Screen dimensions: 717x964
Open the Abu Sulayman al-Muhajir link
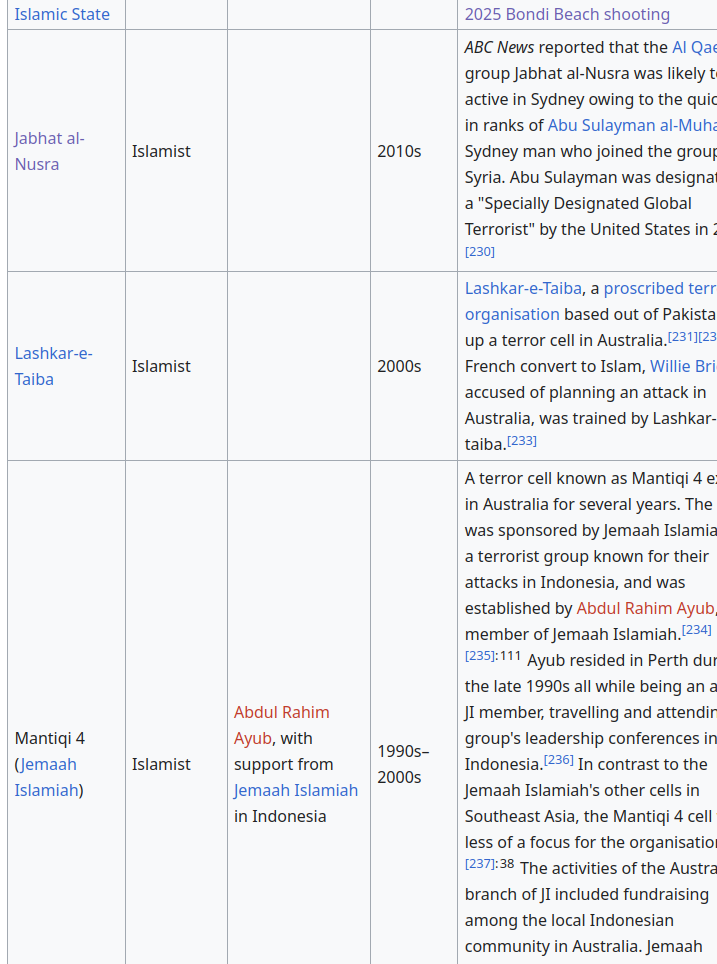(x=632, y=125)
